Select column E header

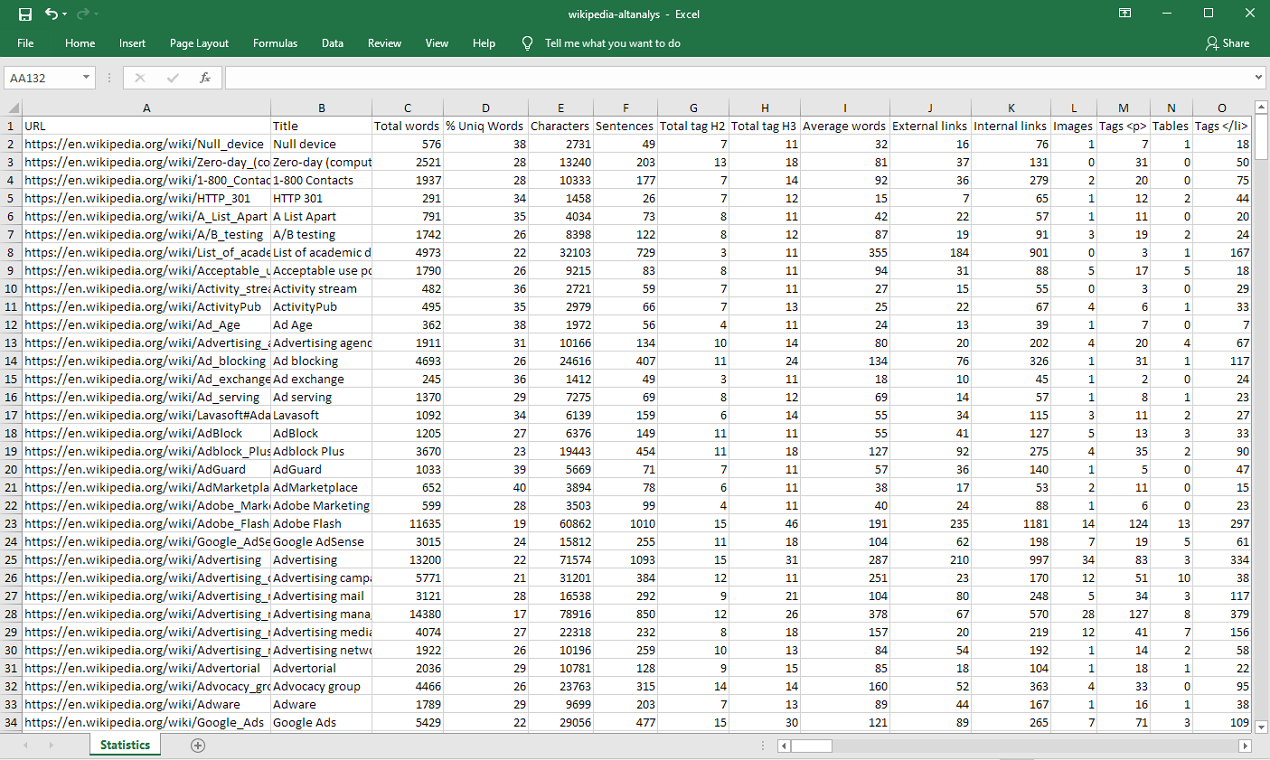coord(560,108)
